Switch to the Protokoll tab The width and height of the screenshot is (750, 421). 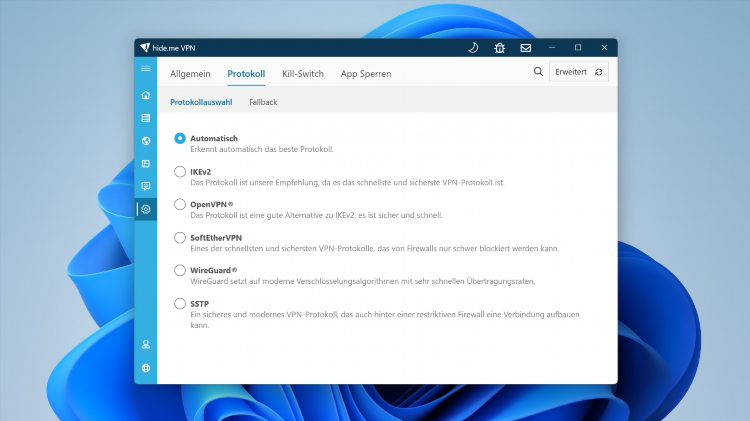pyautogui.click(x=246, y=74)
